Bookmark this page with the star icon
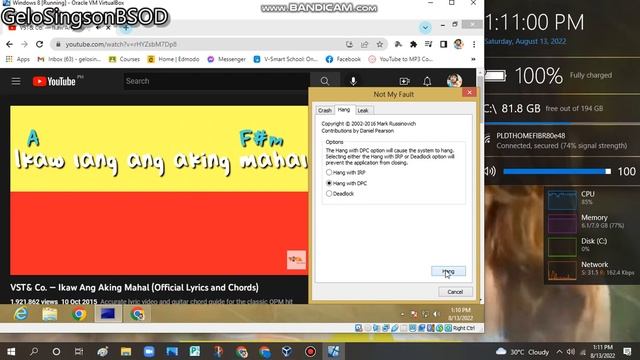 coord(380,44)
